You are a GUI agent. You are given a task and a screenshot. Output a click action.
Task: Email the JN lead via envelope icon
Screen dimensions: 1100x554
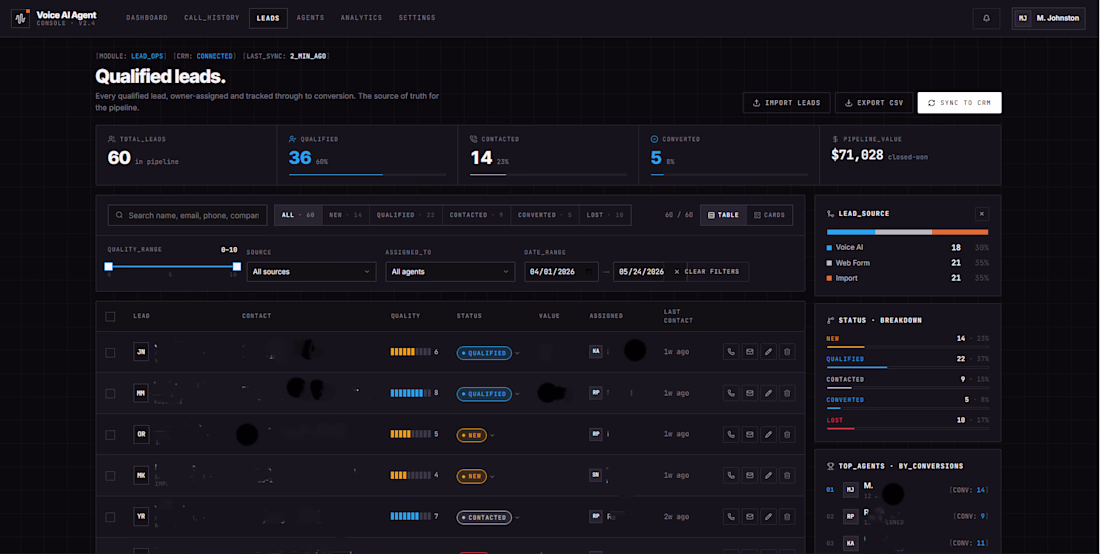coord(749,352)
